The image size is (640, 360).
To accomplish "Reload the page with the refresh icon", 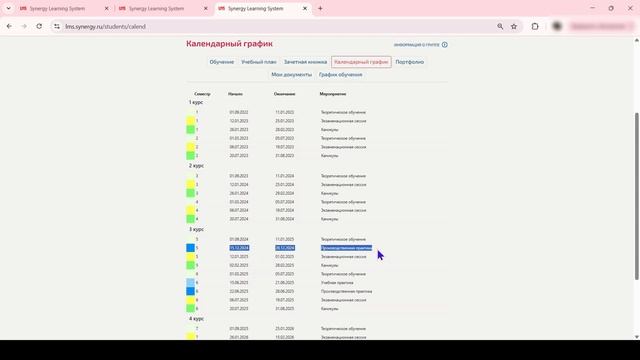I will tap(39, 26).
